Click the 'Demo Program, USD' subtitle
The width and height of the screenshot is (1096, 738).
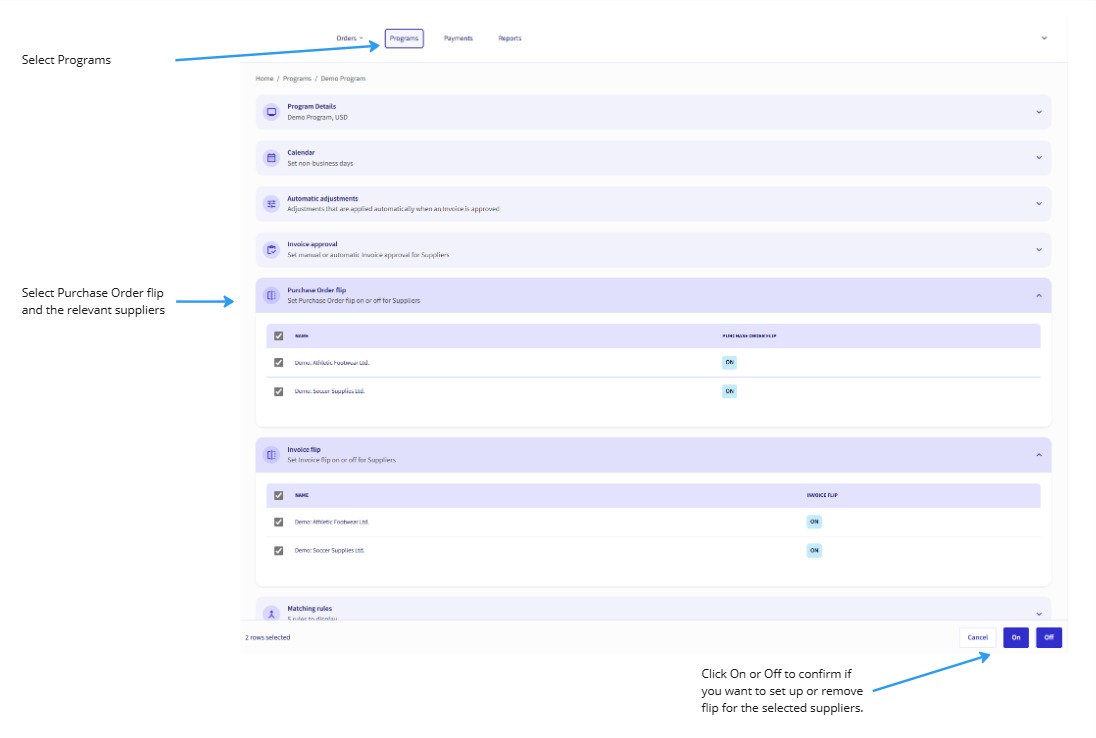[317, 117]
